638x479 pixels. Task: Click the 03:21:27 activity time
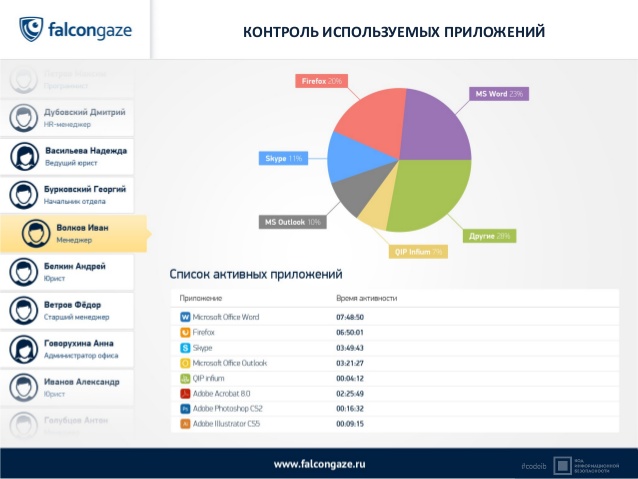(350, 363)
